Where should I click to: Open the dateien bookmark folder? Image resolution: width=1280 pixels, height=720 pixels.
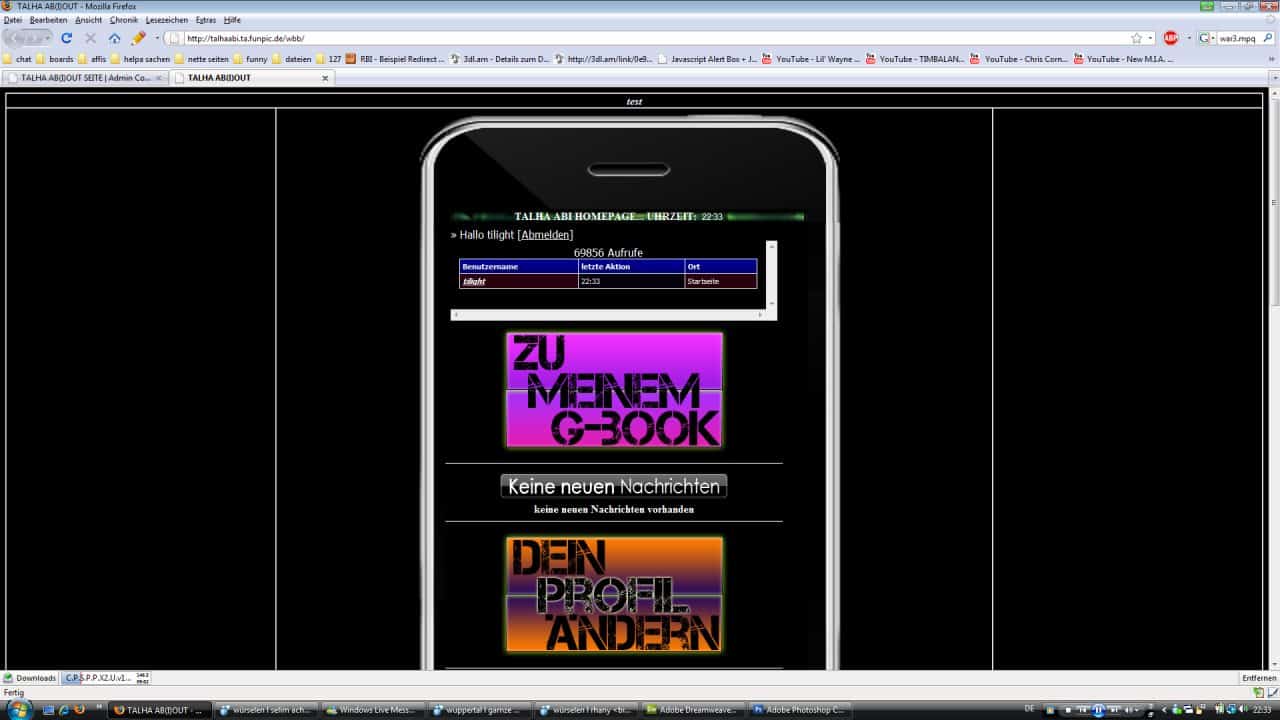292,59
